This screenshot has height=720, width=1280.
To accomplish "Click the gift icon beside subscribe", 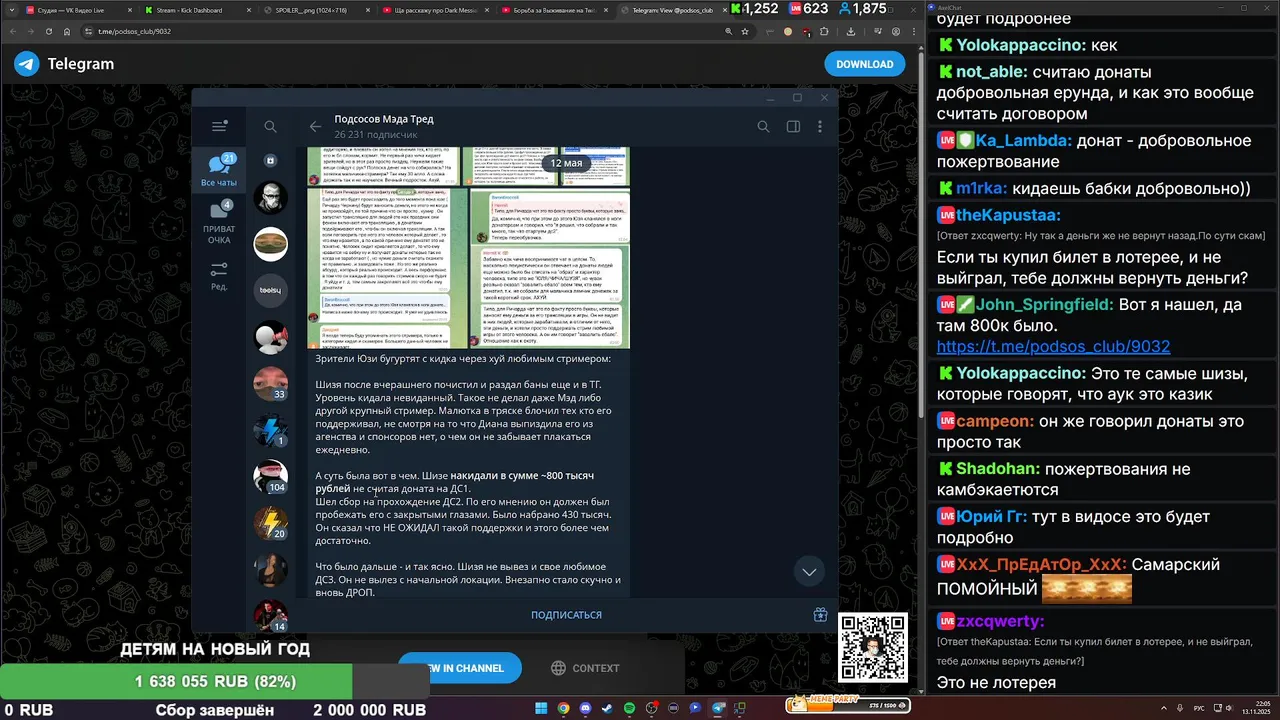I will coord(820,615).
